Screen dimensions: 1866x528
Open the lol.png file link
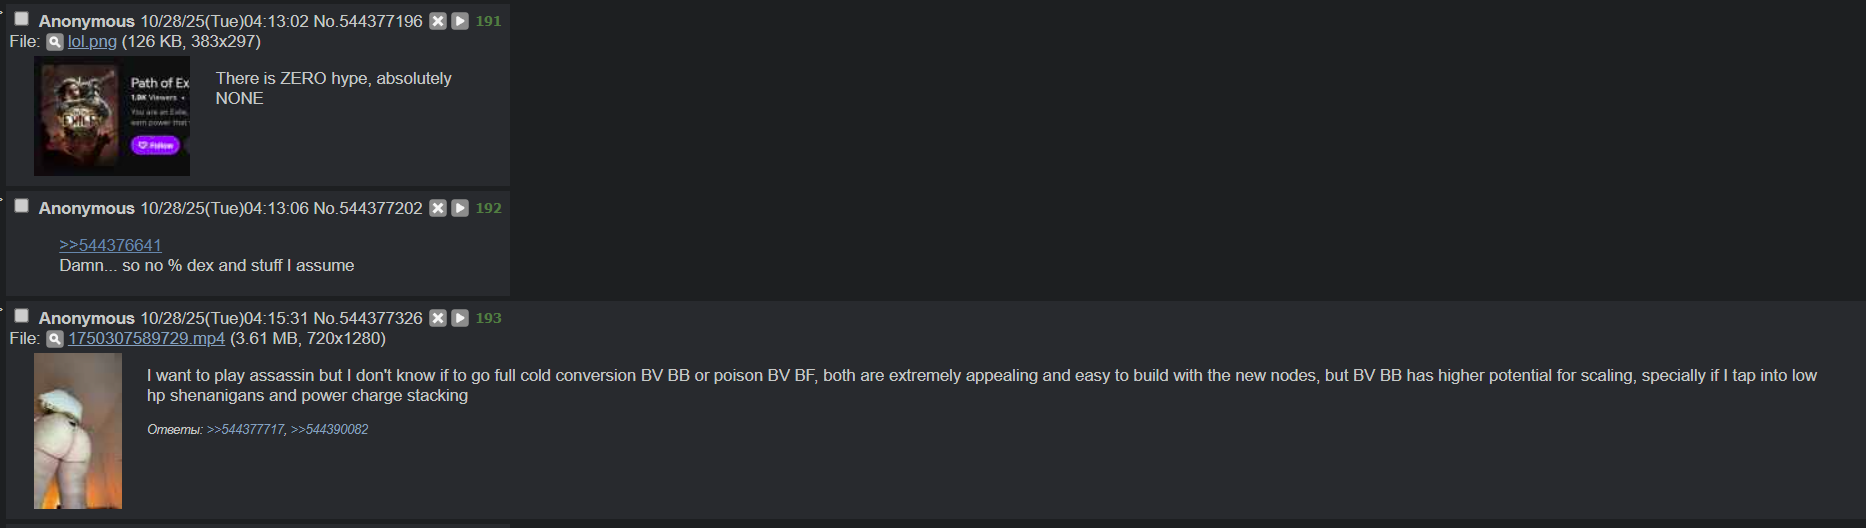pyautogui.click(x=92, y=41)
